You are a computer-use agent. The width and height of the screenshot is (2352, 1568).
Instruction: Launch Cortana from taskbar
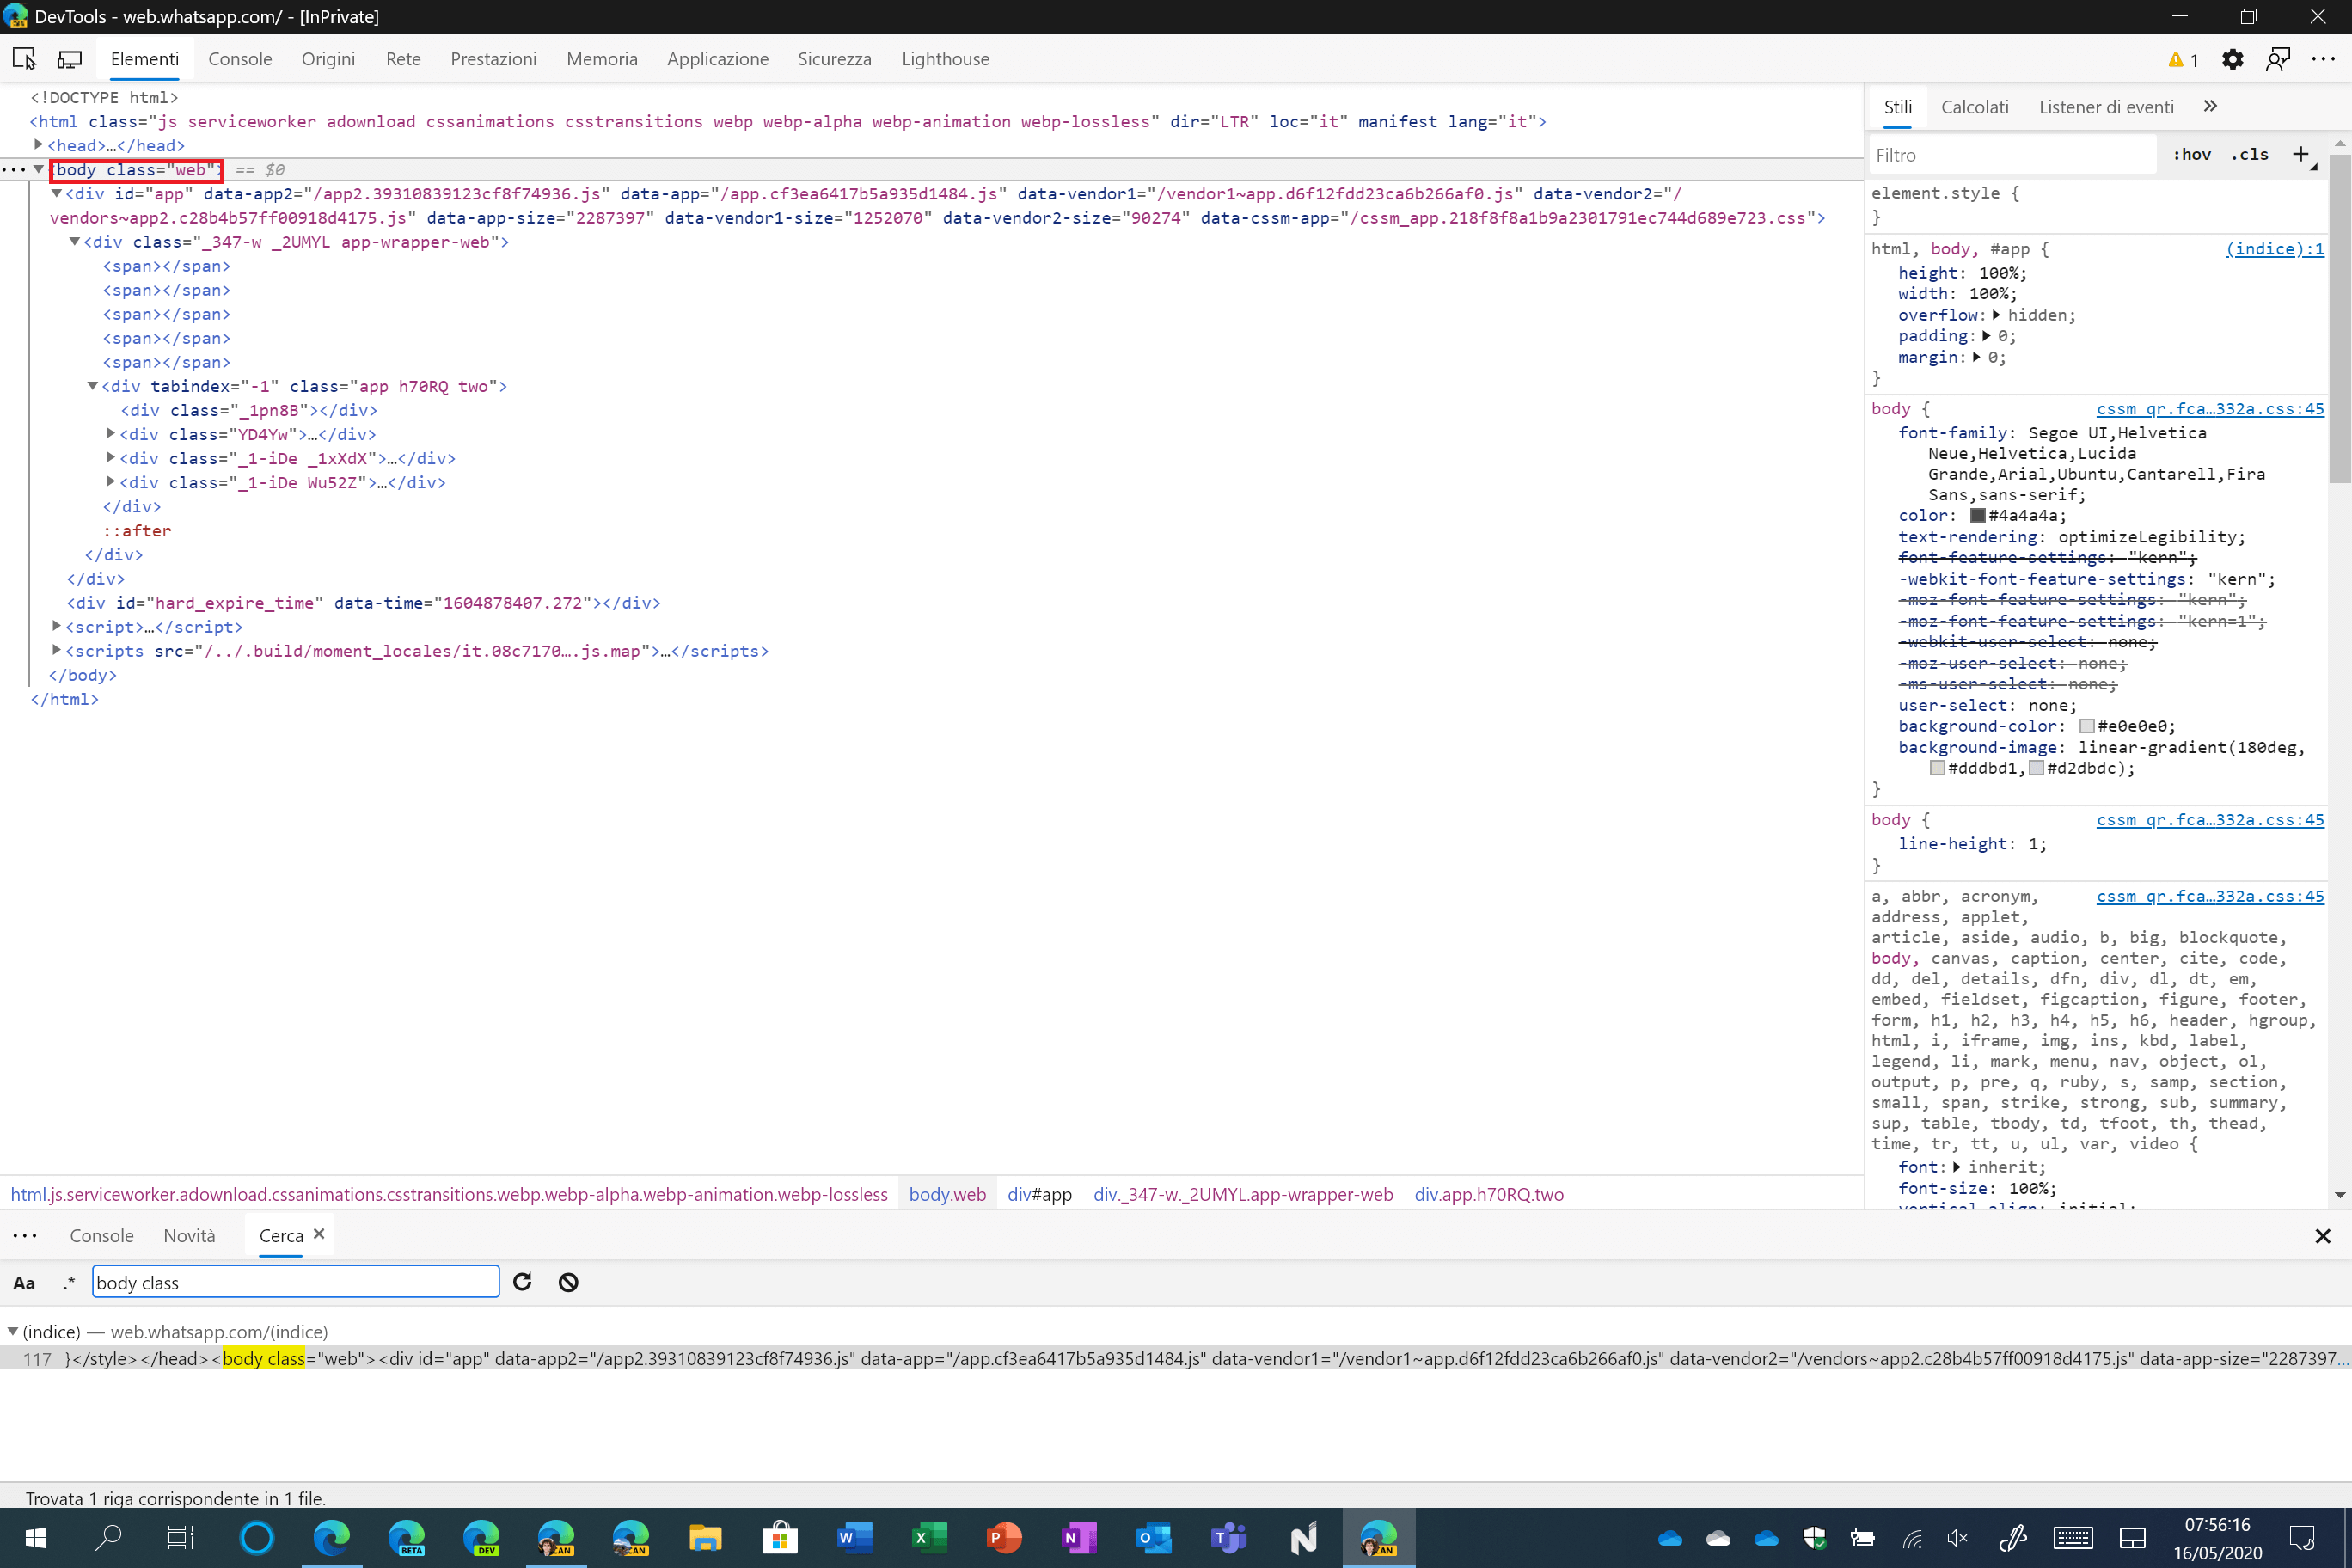[256, 1537]
